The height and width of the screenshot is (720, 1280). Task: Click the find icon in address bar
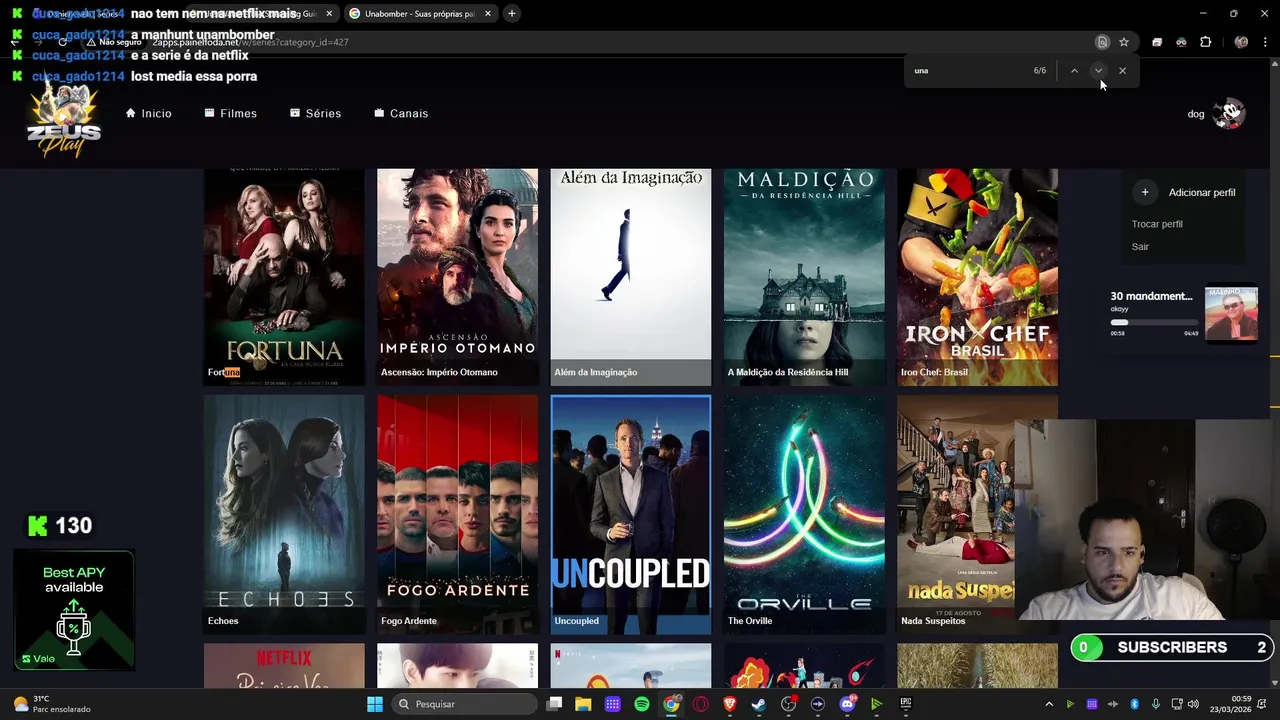click(x=1102, y=42)
